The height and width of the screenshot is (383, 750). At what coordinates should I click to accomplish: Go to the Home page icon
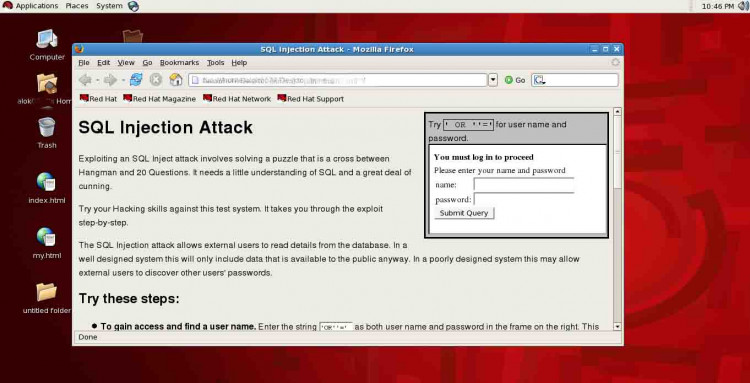pos(176,80)
